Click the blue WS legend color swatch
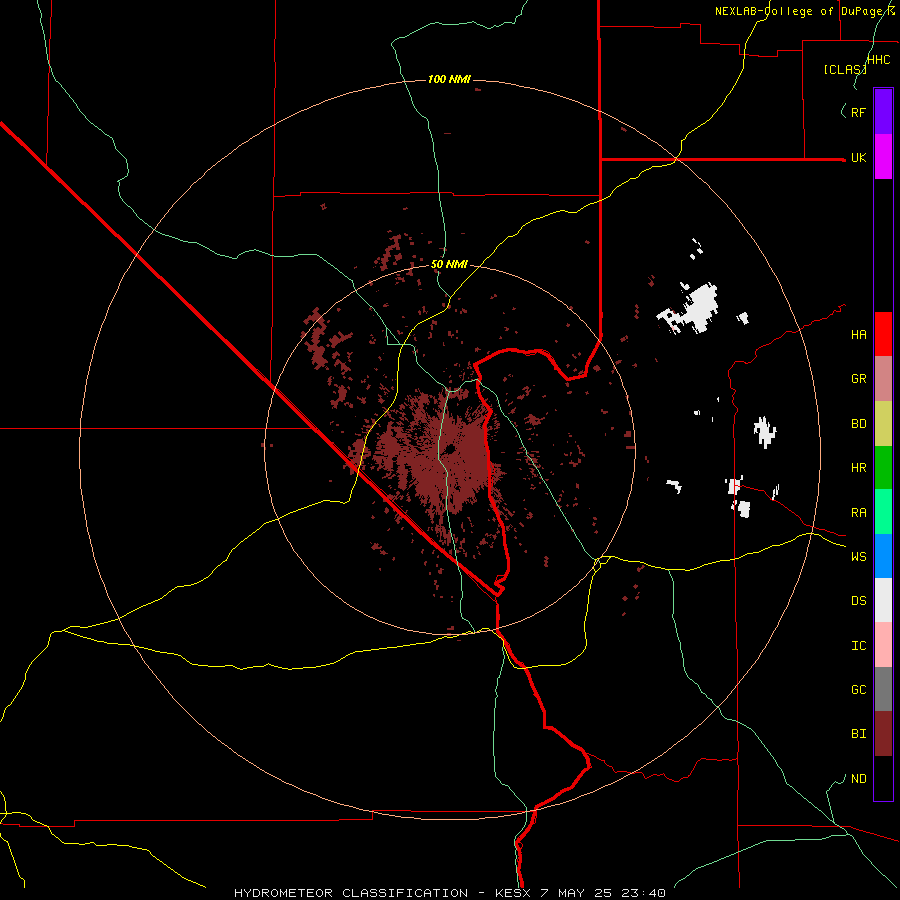Image resolution: width=900 pixels, height=900 pixels. 883,556
